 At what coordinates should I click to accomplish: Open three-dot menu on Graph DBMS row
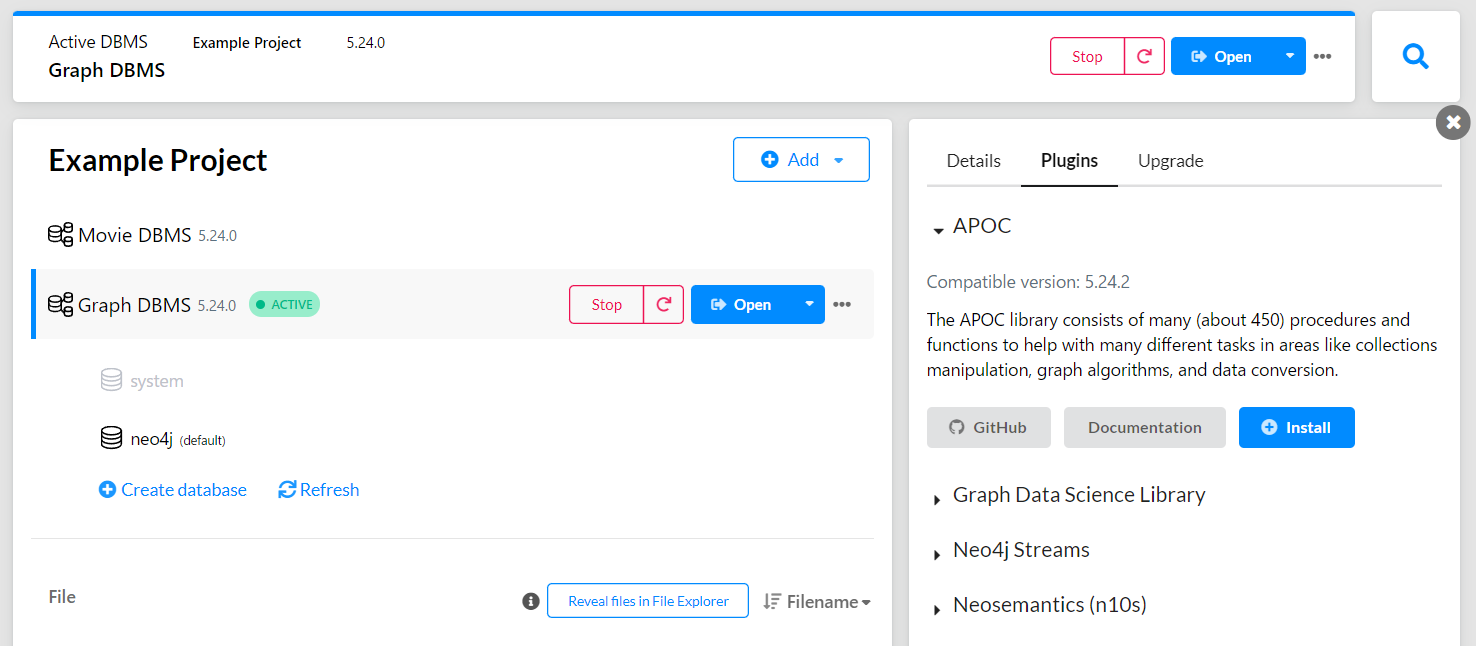pyautogui.click(x=842, y=305)
